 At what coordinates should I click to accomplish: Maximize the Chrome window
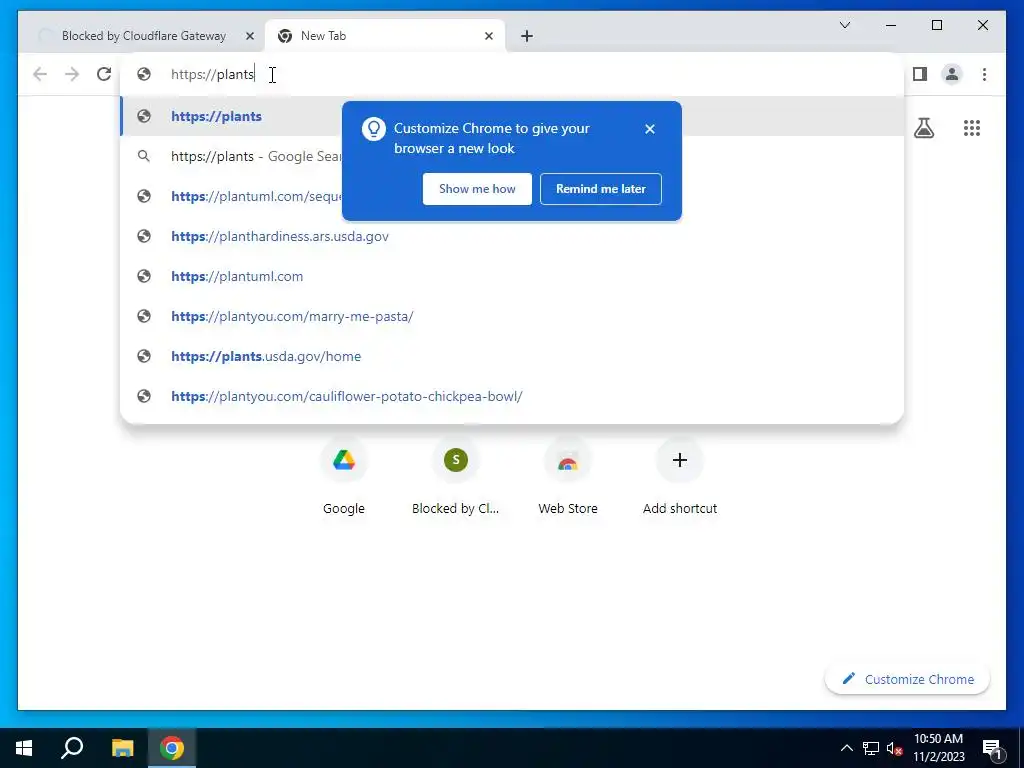point(936,25)
